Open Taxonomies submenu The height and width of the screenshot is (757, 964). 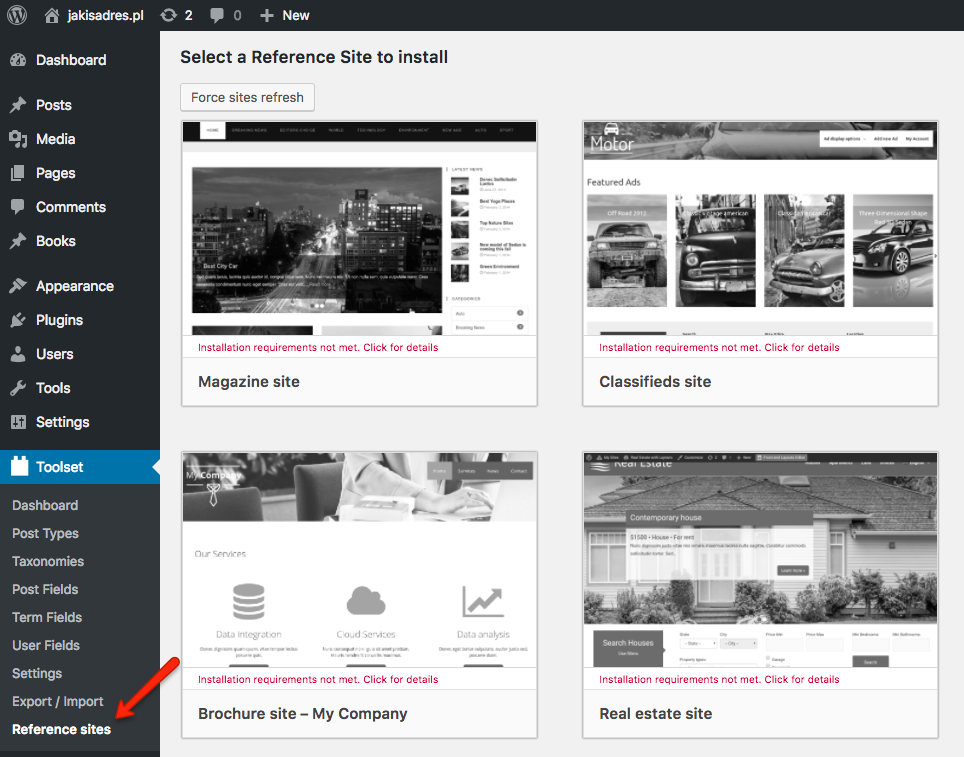pos(48,561)
